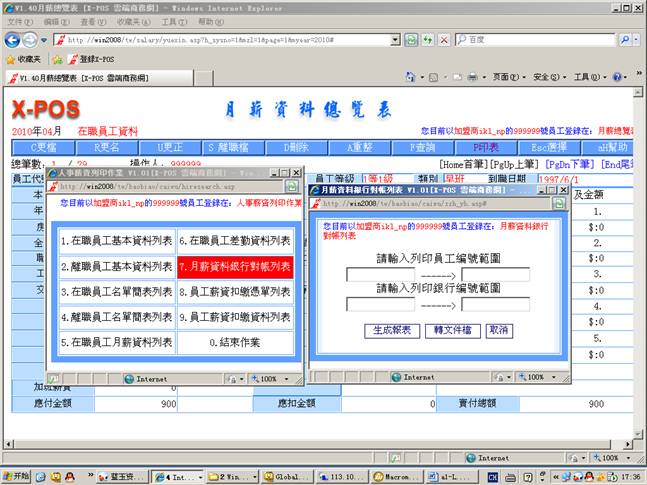
Task: Click the 轉文件檔 button
Action: click(450, 330)
